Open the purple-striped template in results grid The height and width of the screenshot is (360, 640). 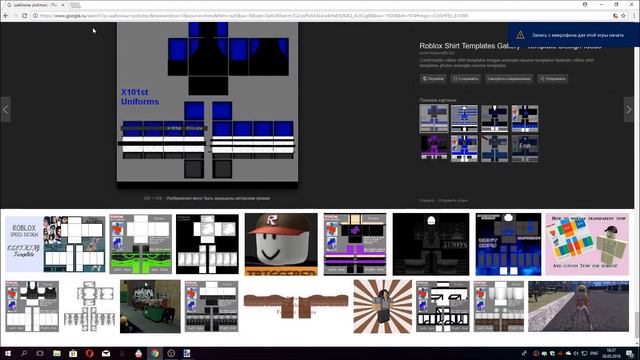[355, 244]
